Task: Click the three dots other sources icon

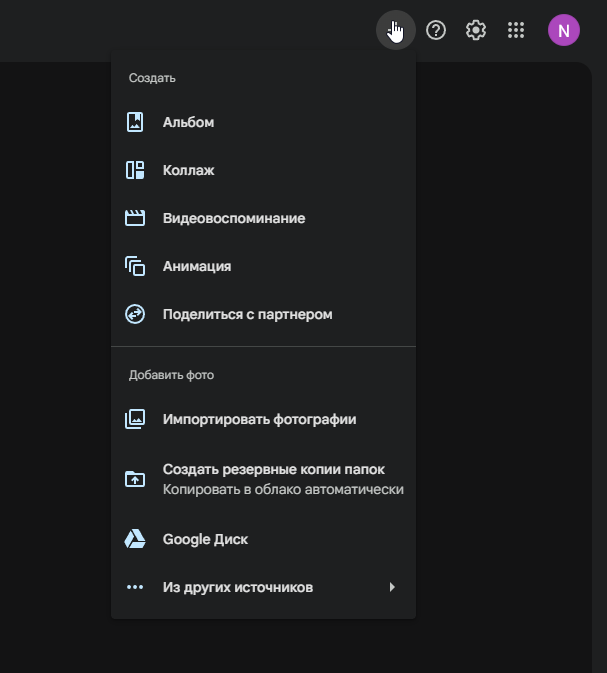Action: pyautogui.click(x=135, y=587)
